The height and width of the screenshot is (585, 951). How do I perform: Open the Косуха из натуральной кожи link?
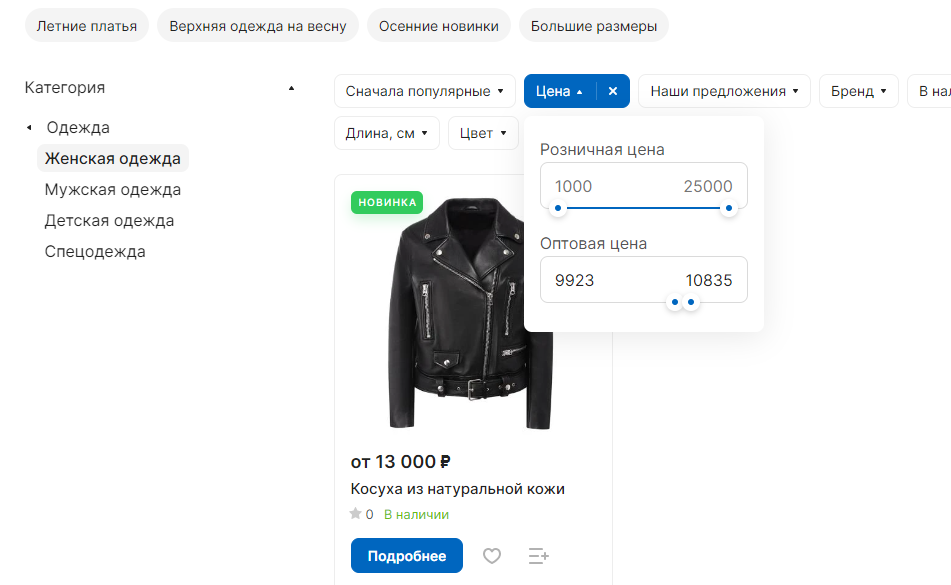tap(457, 489)
